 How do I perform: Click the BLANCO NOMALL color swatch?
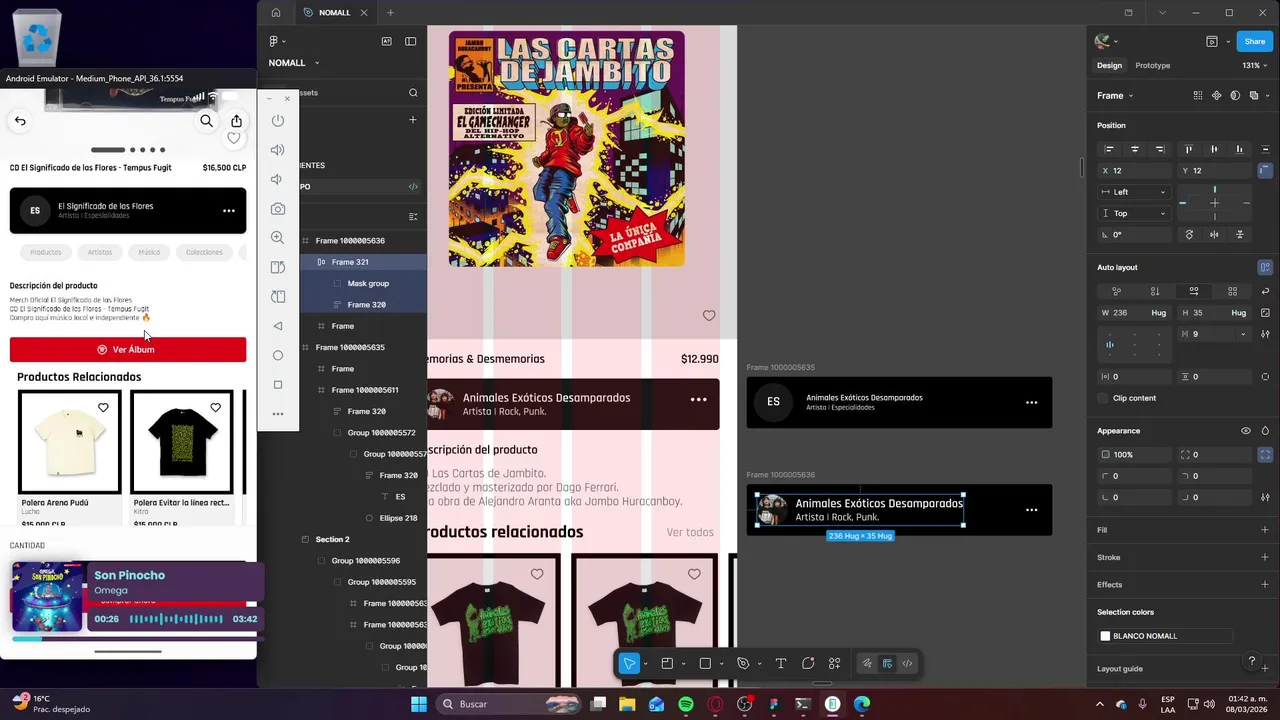tap(1105, 636)
